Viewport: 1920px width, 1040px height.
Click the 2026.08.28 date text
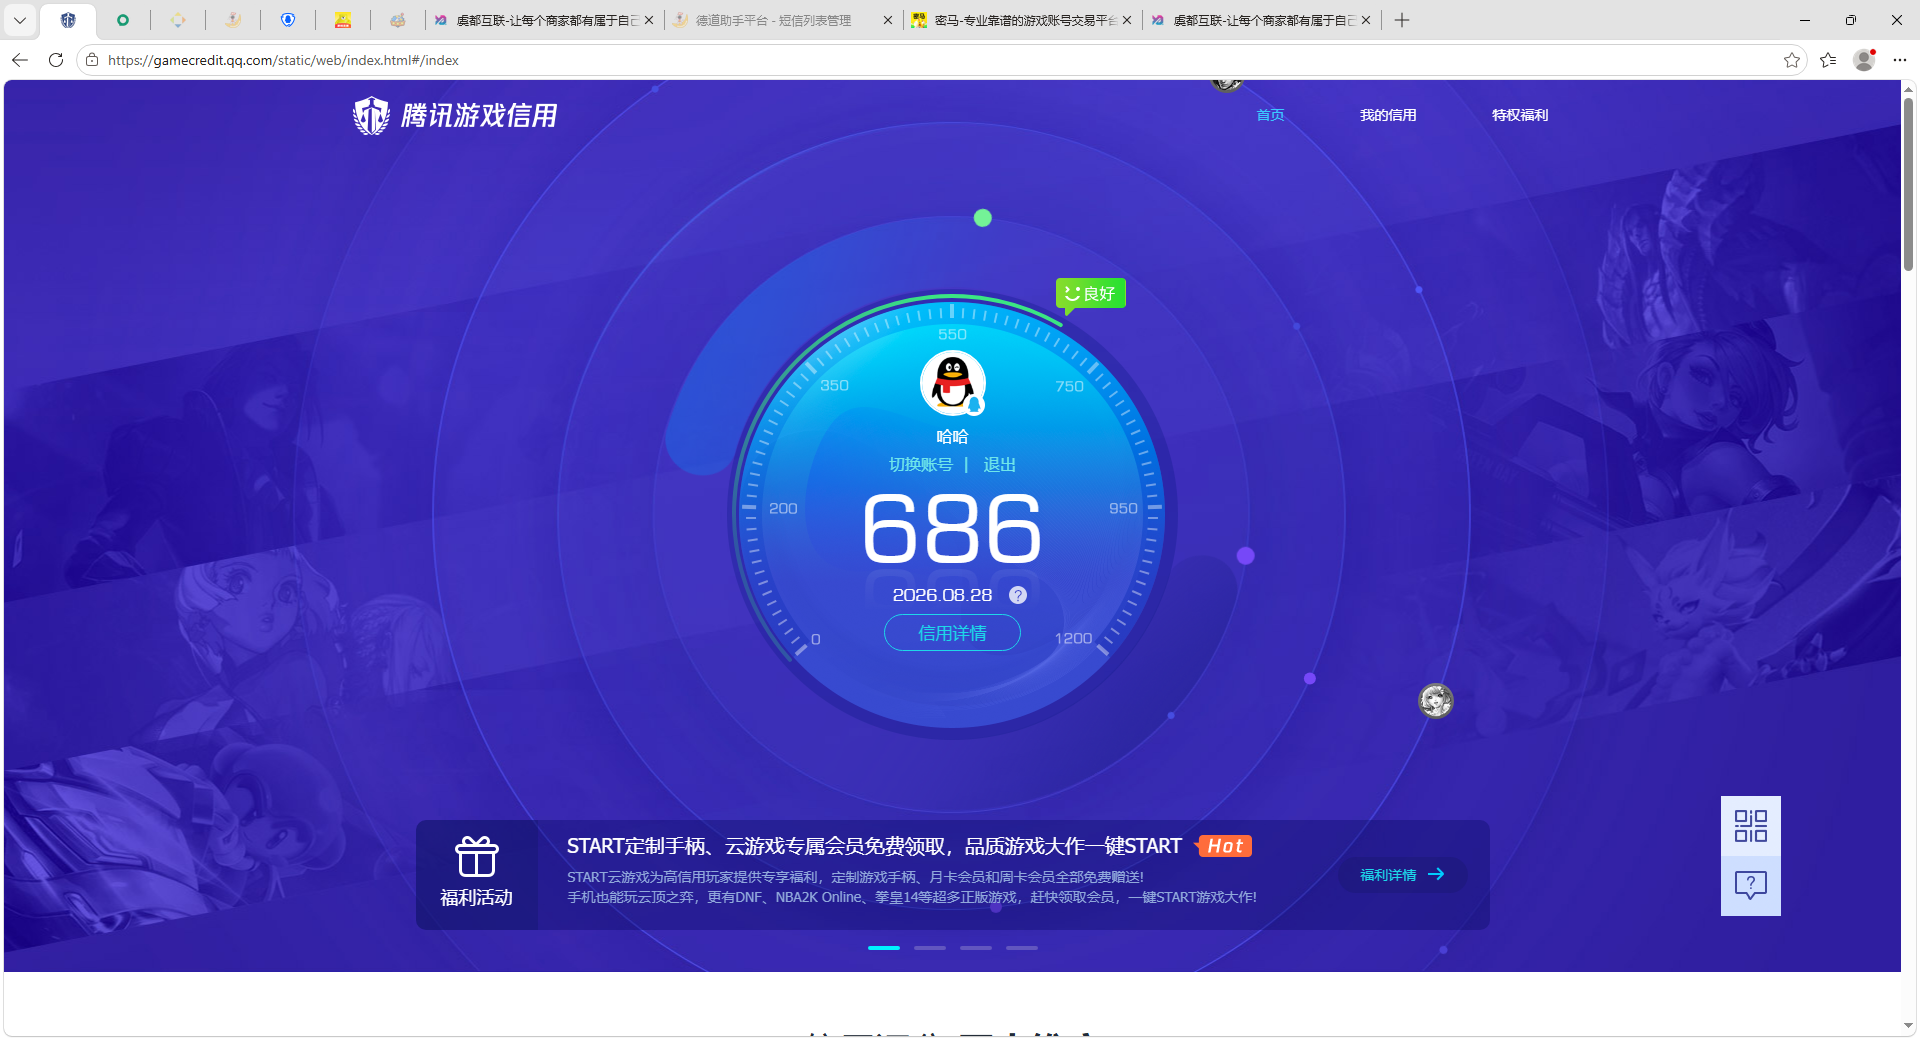942,595
